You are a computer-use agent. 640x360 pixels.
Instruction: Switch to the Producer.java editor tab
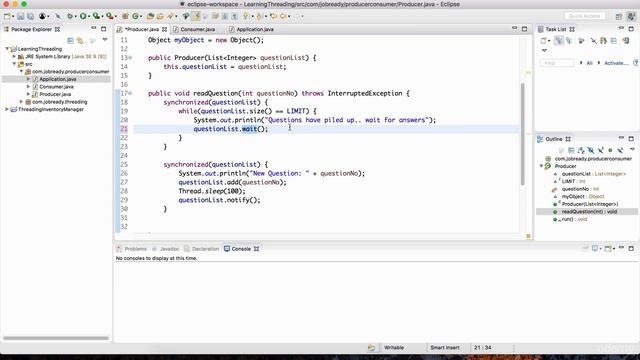pyautogui.click(x=141, y=29)
